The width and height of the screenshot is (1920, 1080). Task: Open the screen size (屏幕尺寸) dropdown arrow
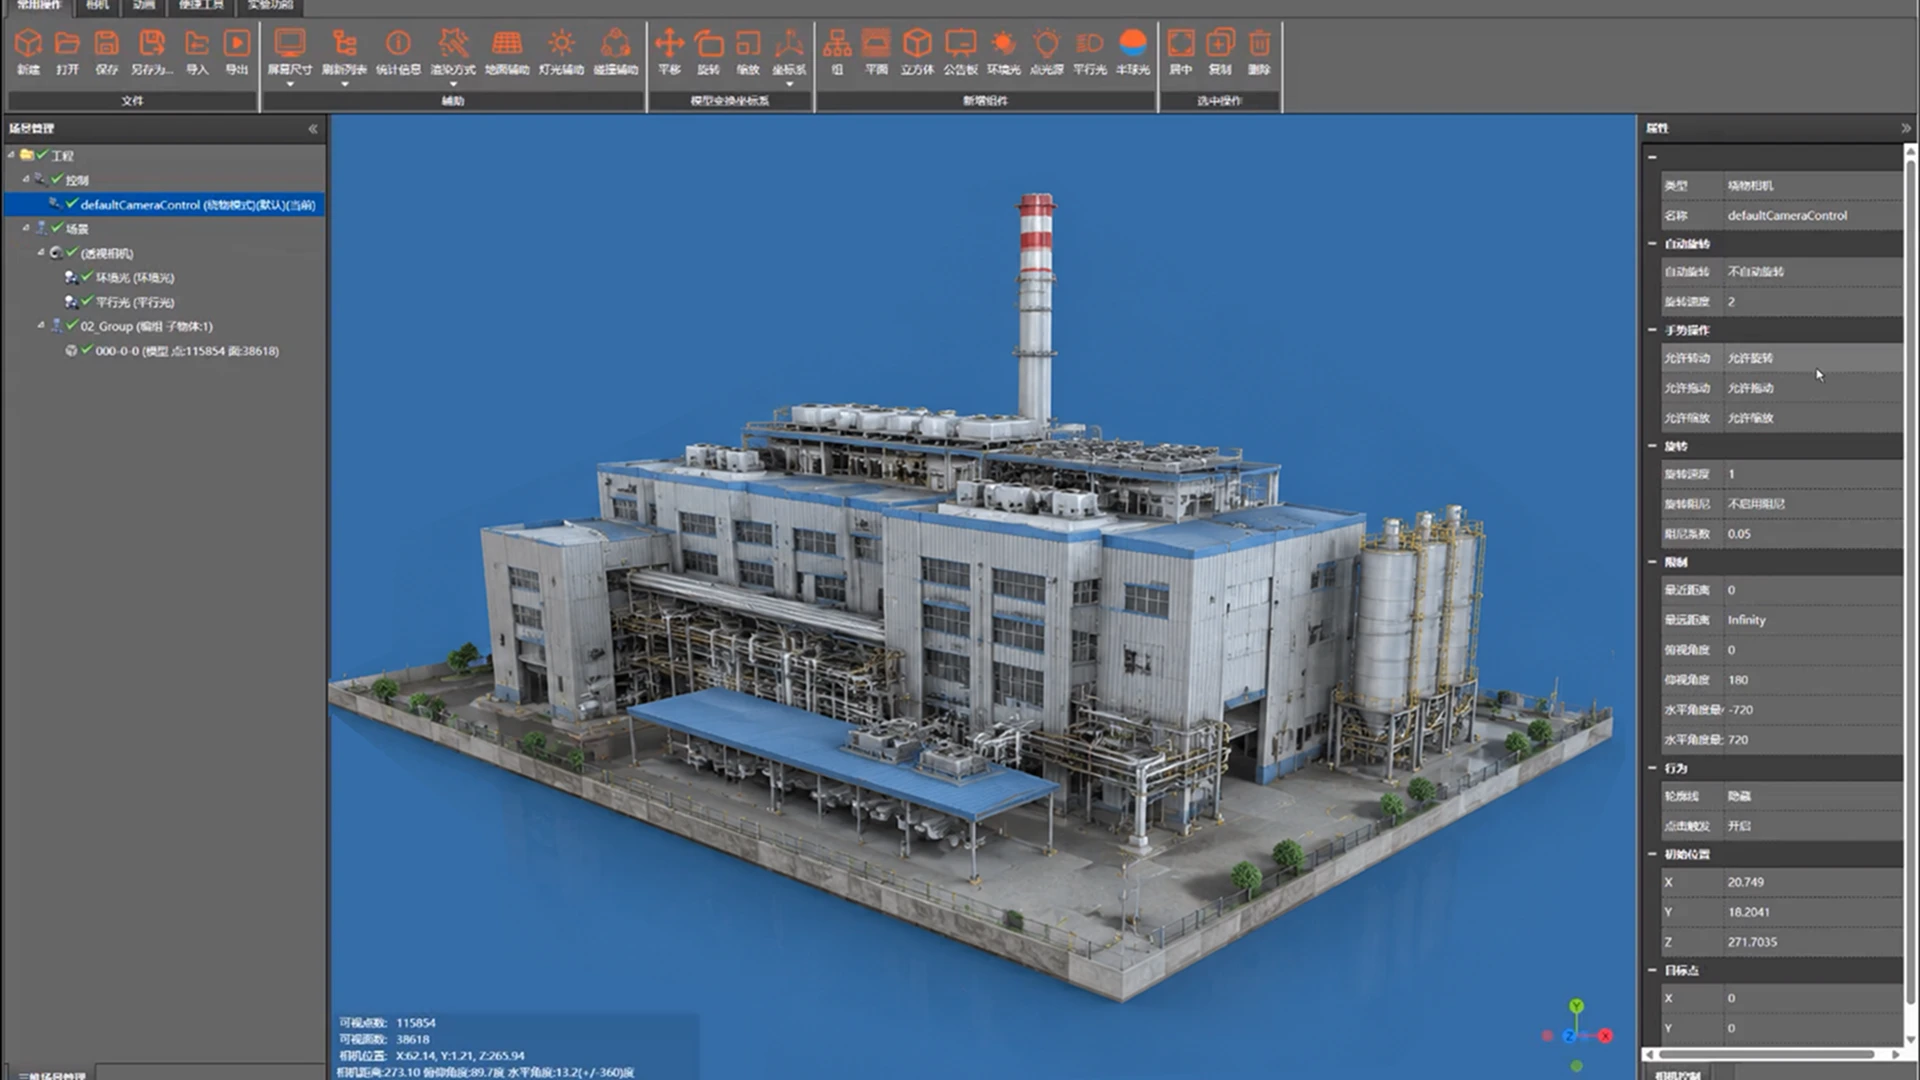point(290,85)
